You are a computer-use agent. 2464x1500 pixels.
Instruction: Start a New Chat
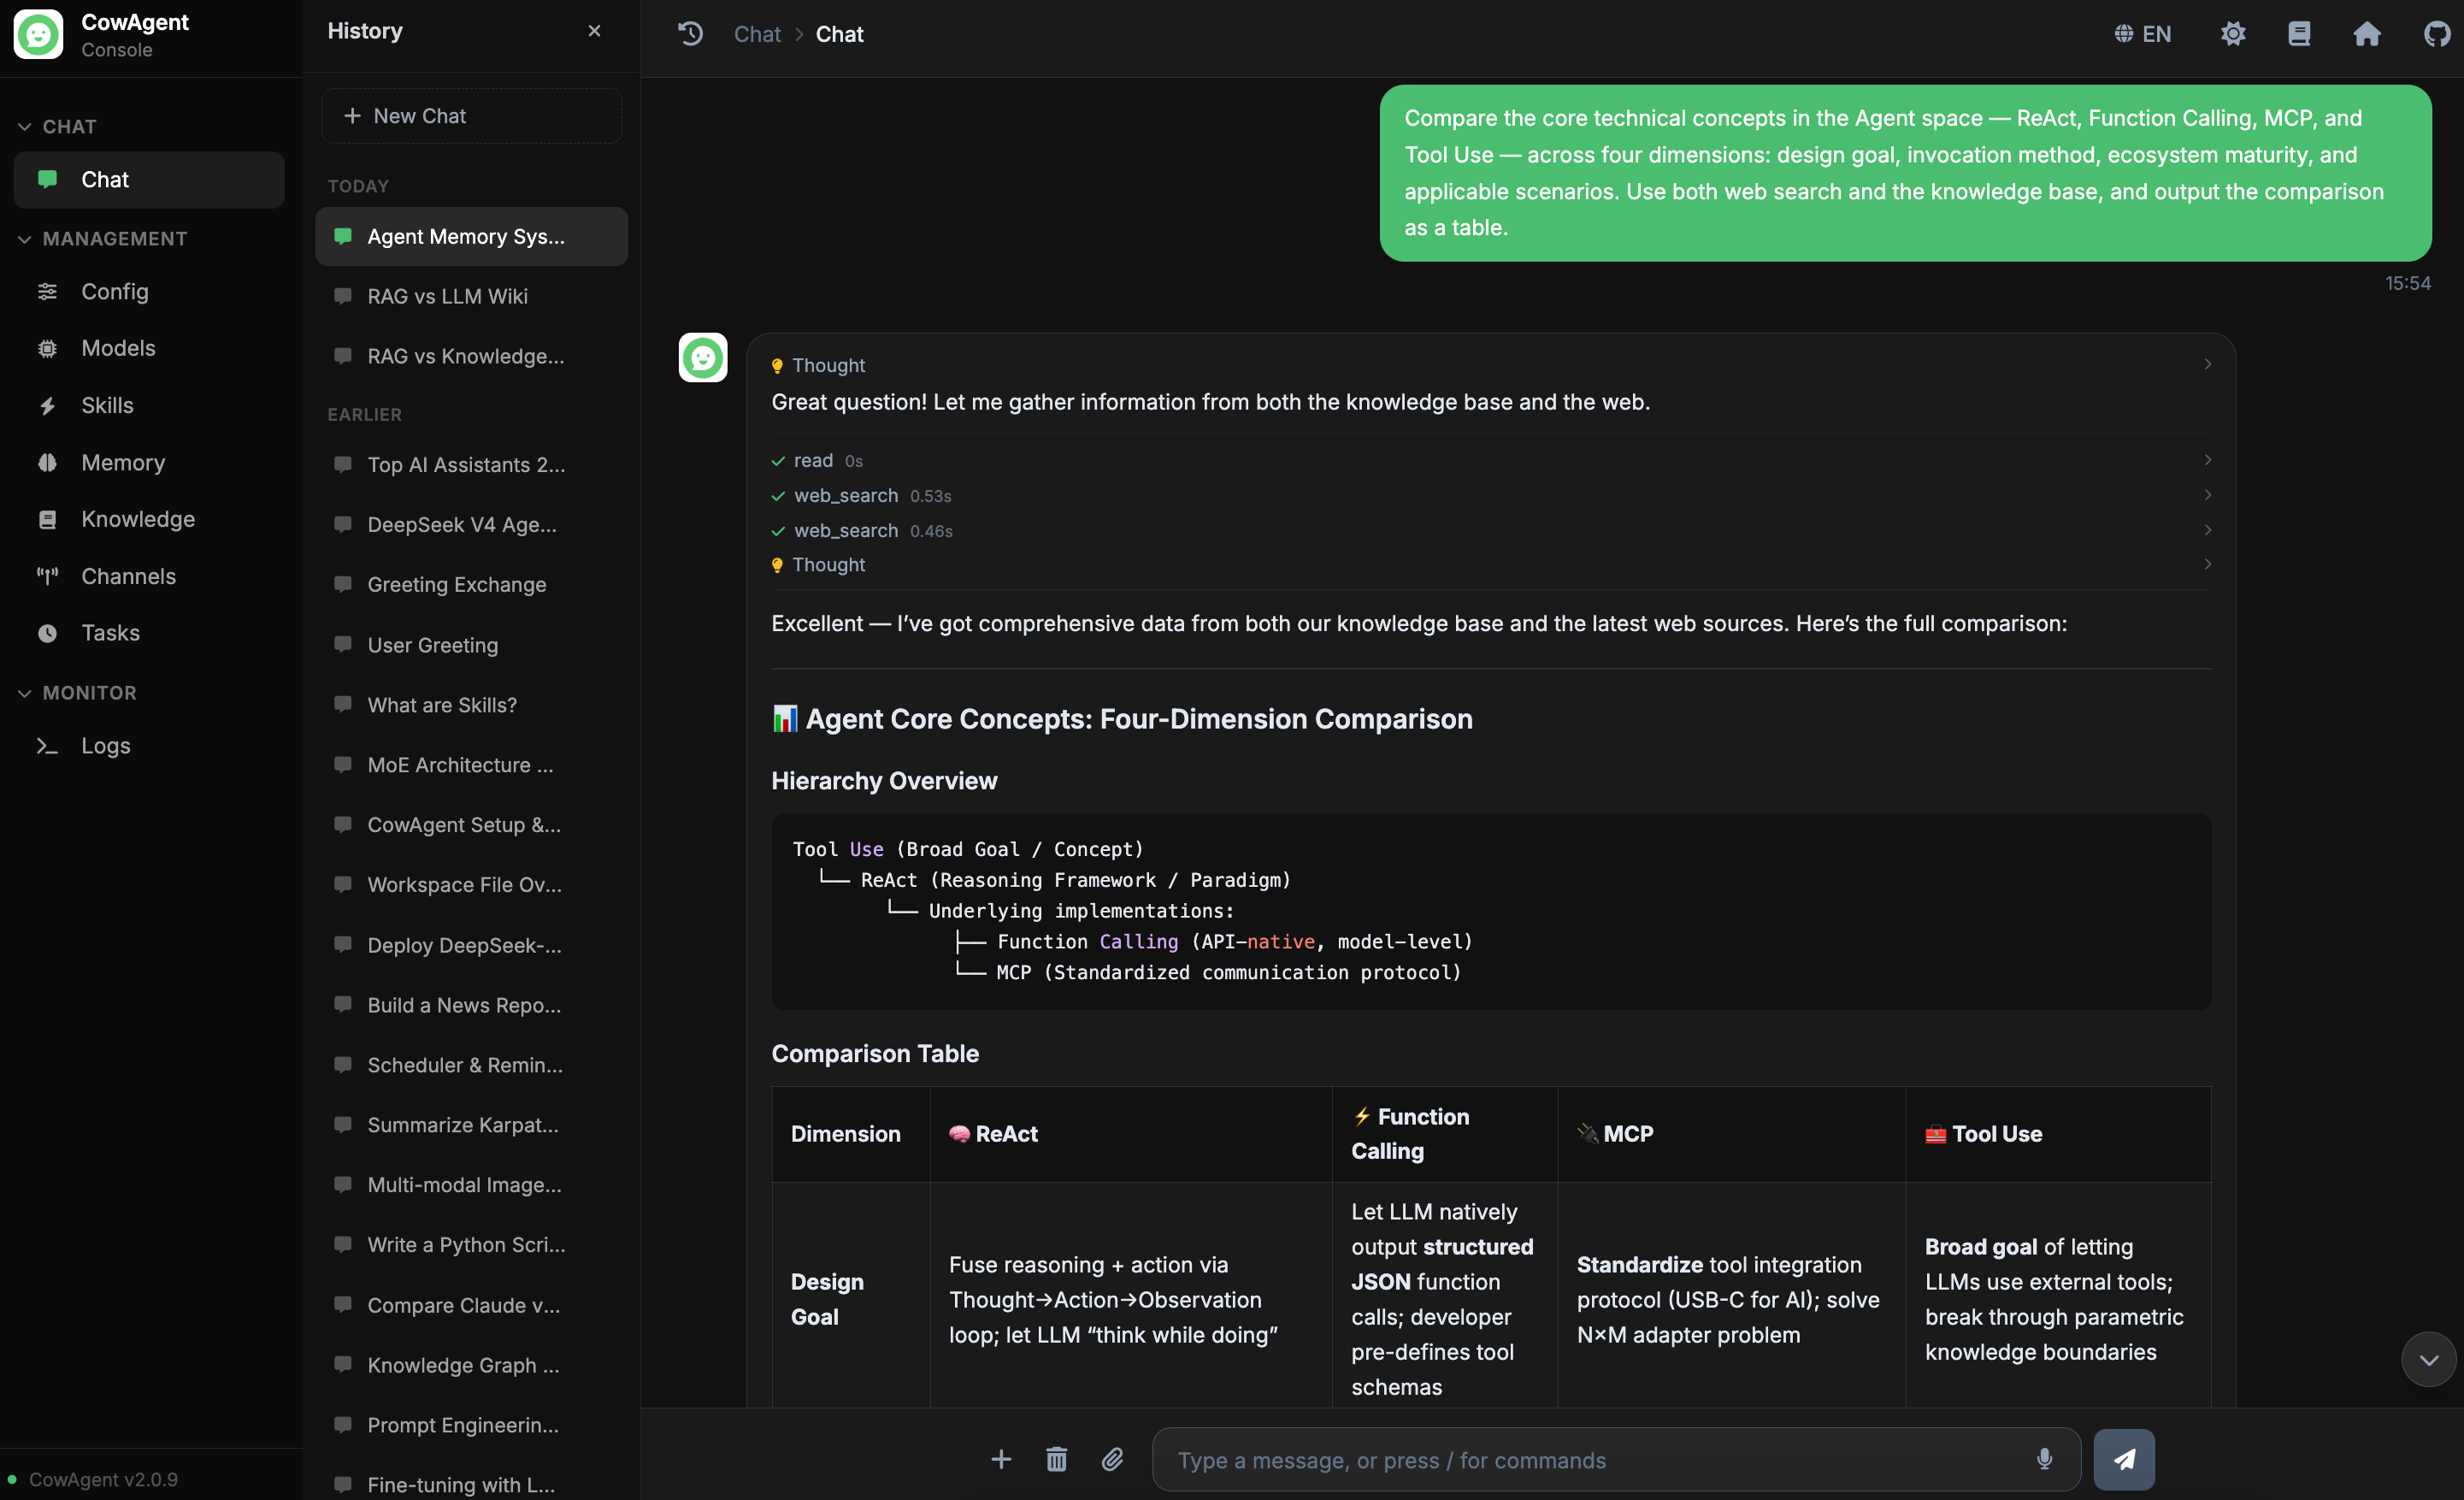(471, 116)
